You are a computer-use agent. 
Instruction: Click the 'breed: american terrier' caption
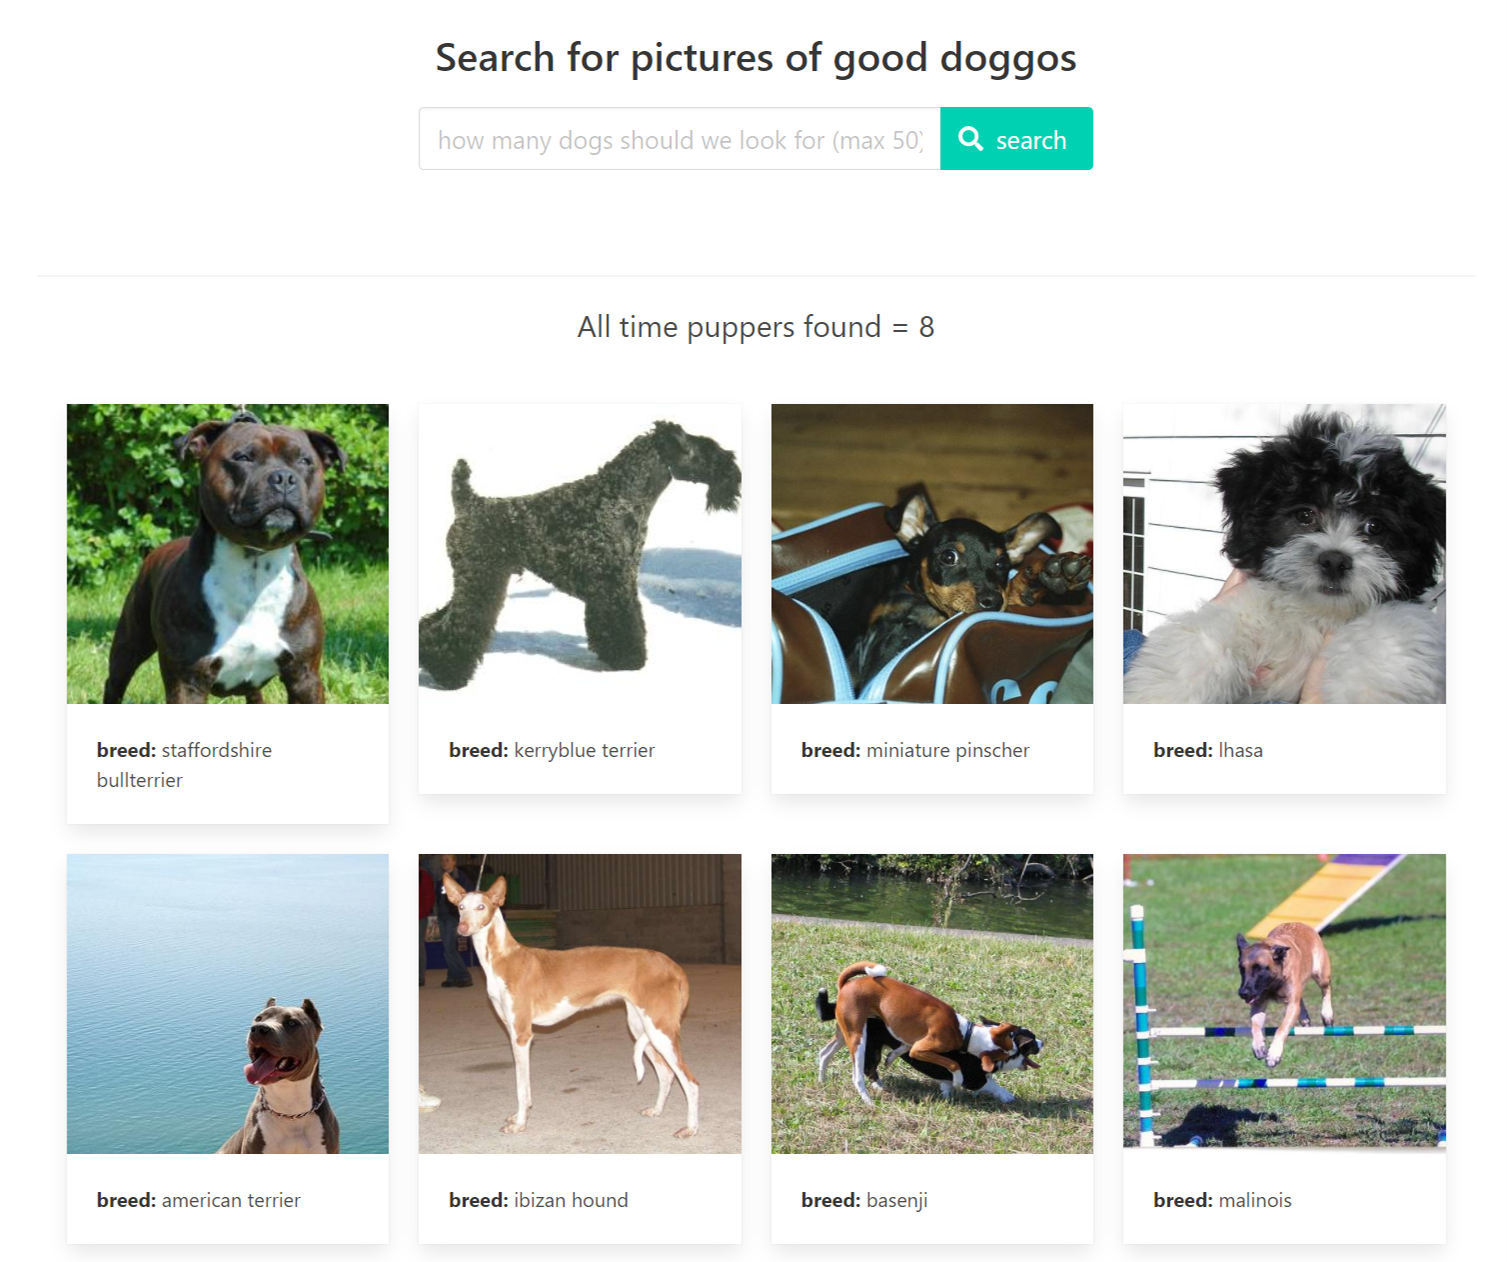coord(199,1200)
